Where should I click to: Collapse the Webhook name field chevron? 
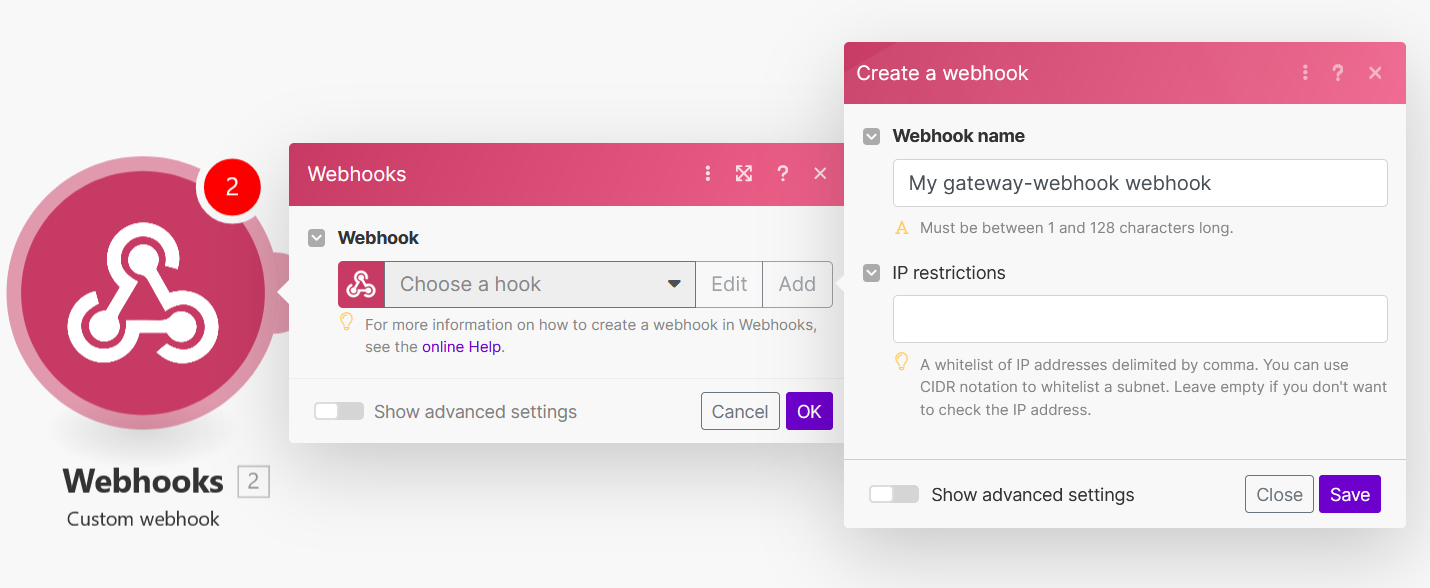872,136
